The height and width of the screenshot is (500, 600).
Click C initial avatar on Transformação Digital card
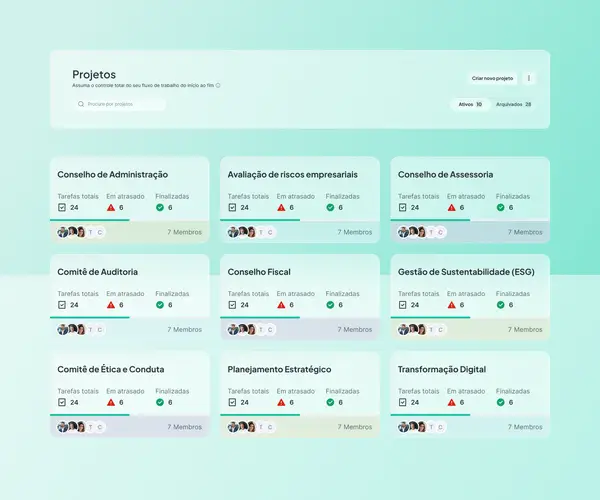click(440, 427)
